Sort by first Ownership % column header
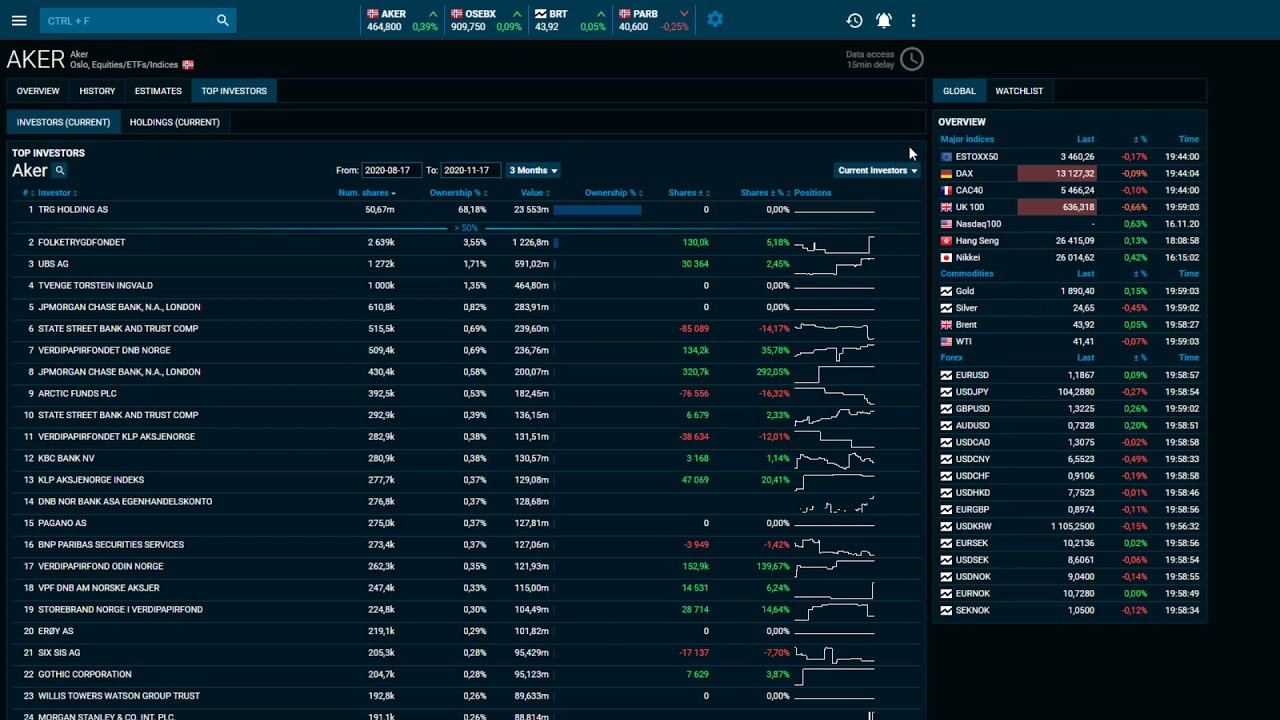This screenshot has width=1280, height=720. [458, 193]
